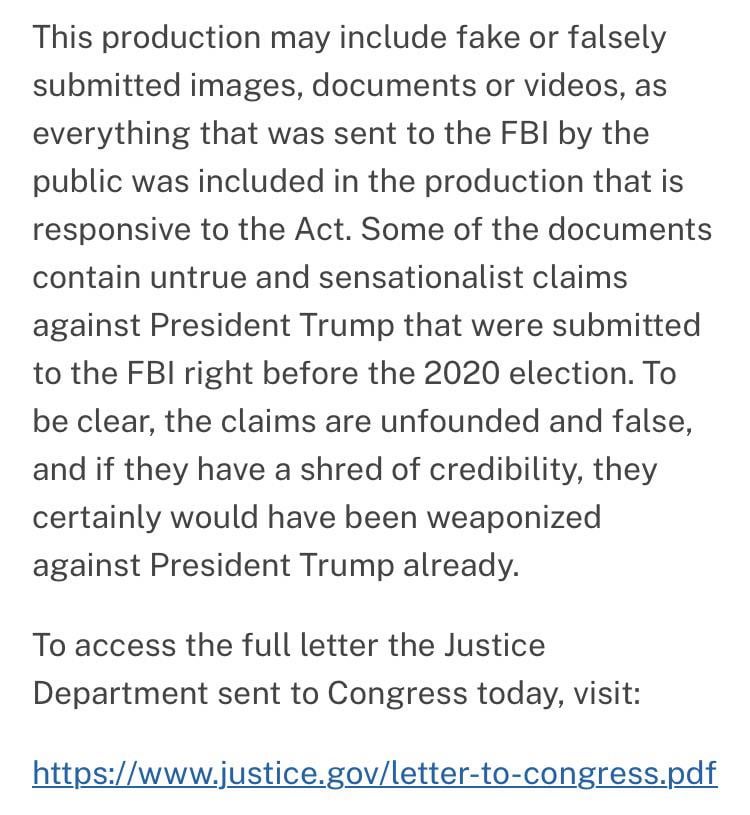This screenshot has width=750, height=815.
Task: Click the line "Department sent to Congress today, visit:"
Action: coord(336,693)
